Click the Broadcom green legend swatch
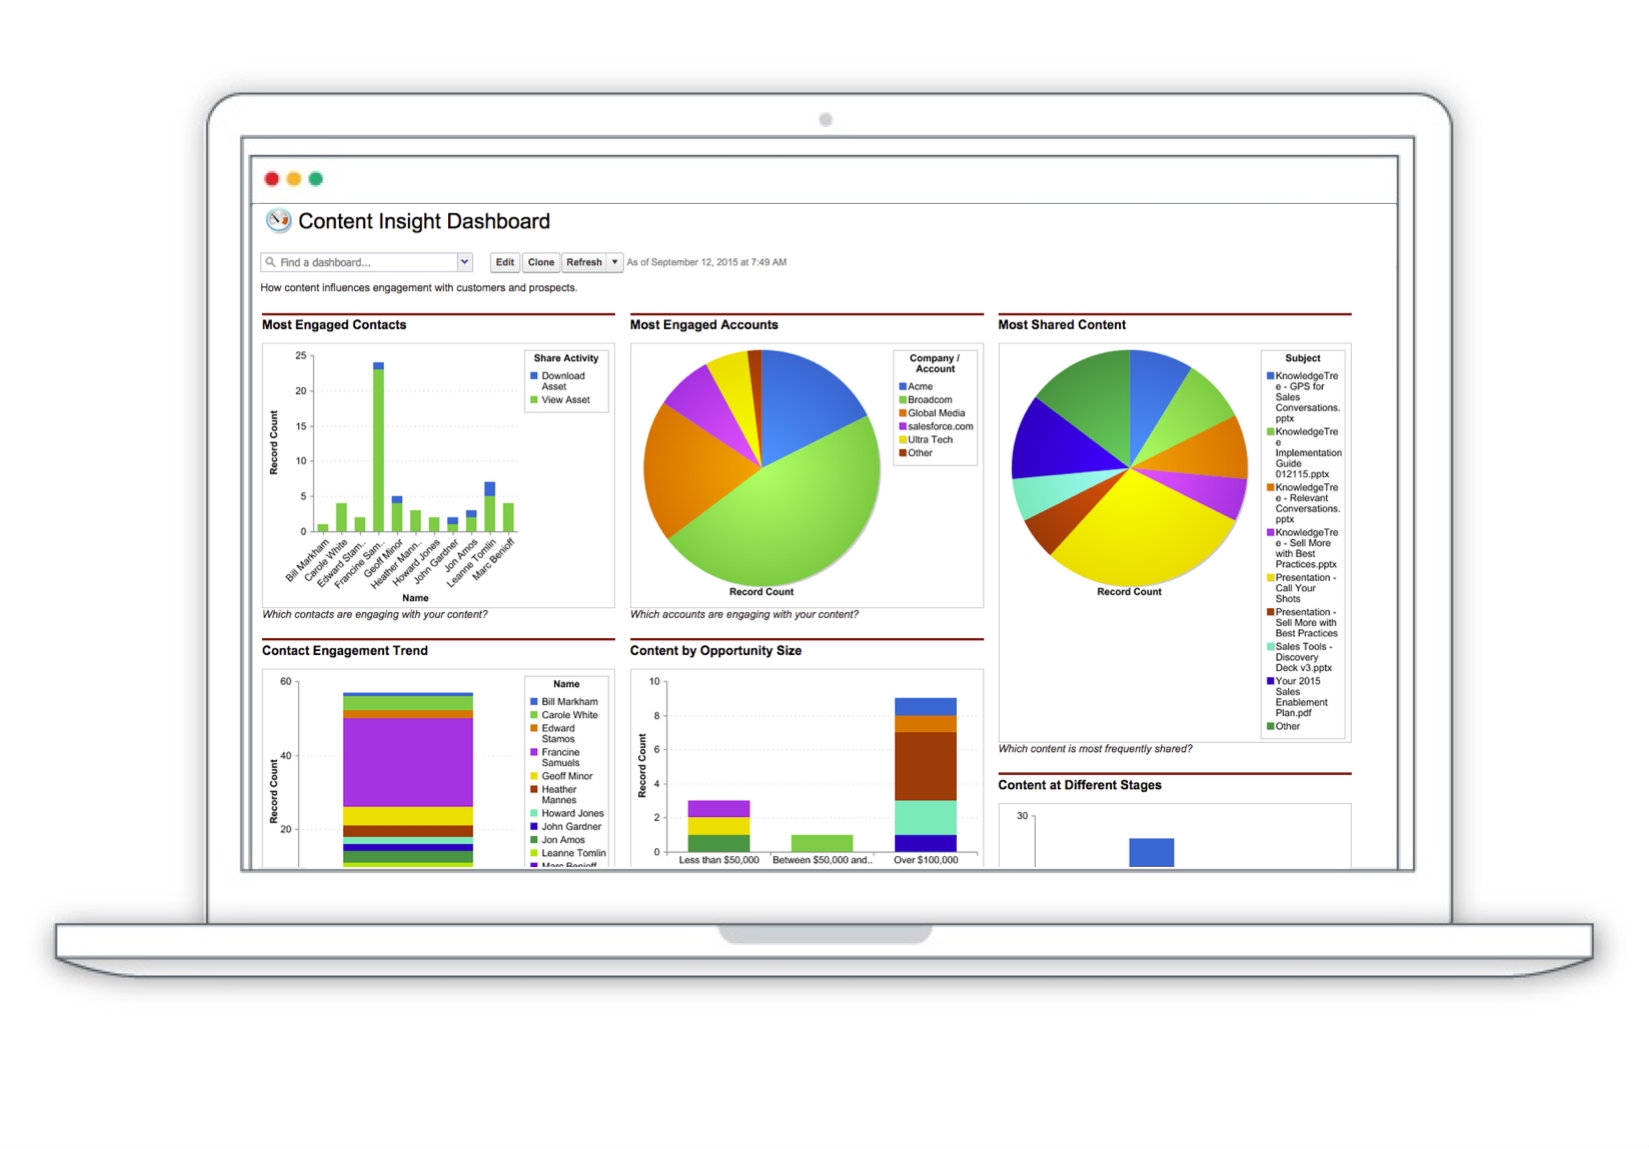 pyautogui.click(x=903, y=400)
